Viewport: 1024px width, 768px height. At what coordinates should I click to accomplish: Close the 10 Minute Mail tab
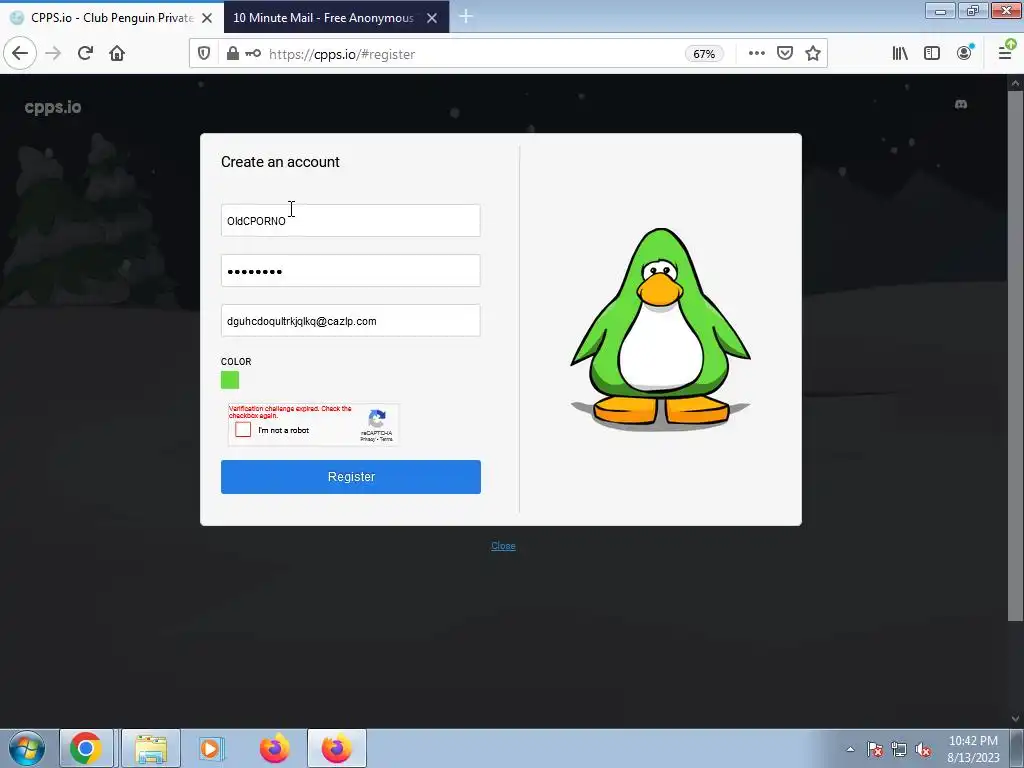[x=432, y=18]
